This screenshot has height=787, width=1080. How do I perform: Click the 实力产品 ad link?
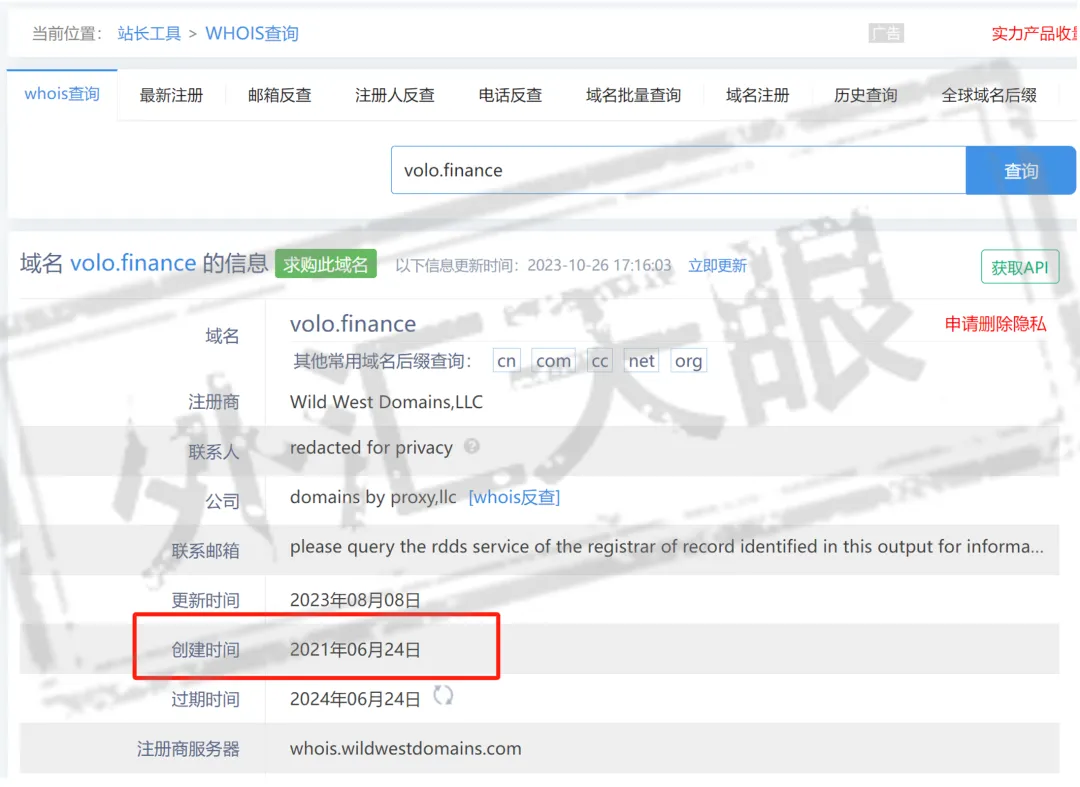pyautogui.click(x=1035, y=33)
